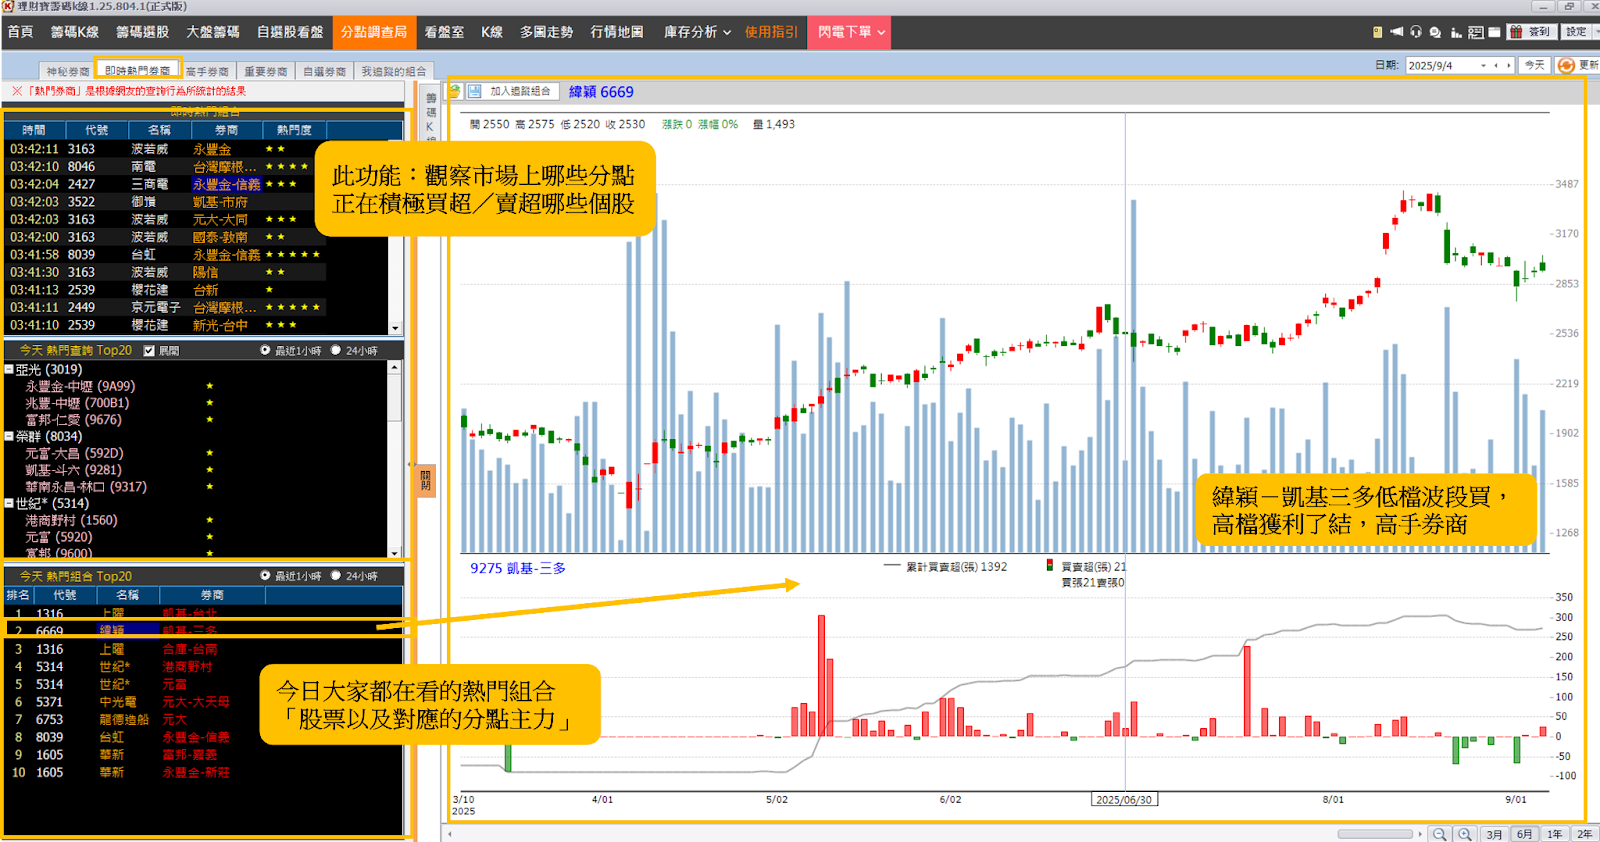The height and width of the screenshot is (842, 1600).
Task: Click the window layout icon in top toolbar
Action: 1494,32
